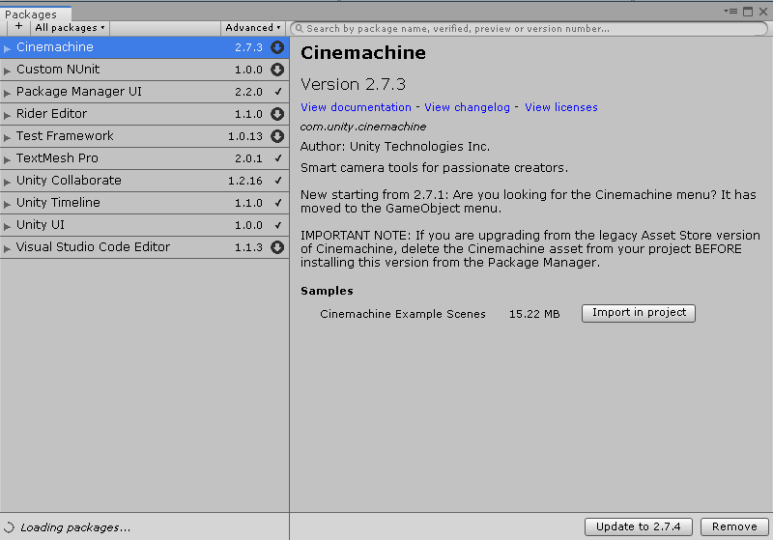Image resolution: width=773 pixels, height=540 pixels.
Task: Click the Author: Unity Technologies Inc. line
Action: point(395,147)
